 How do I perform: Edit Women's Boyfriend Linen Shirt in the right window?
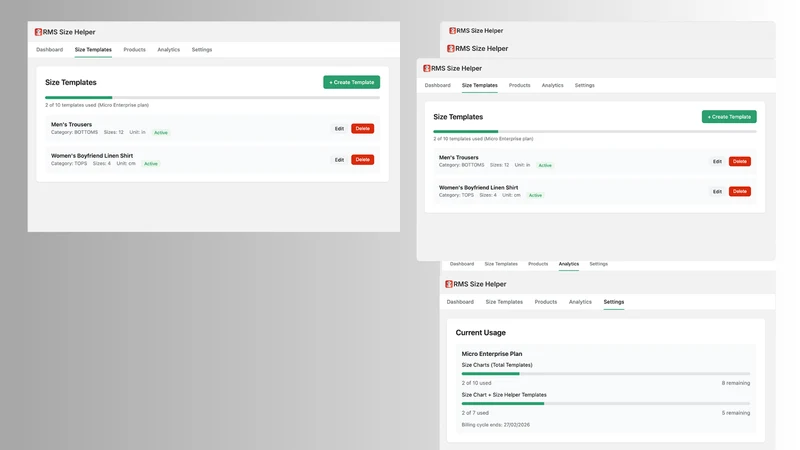pos(717,191)
